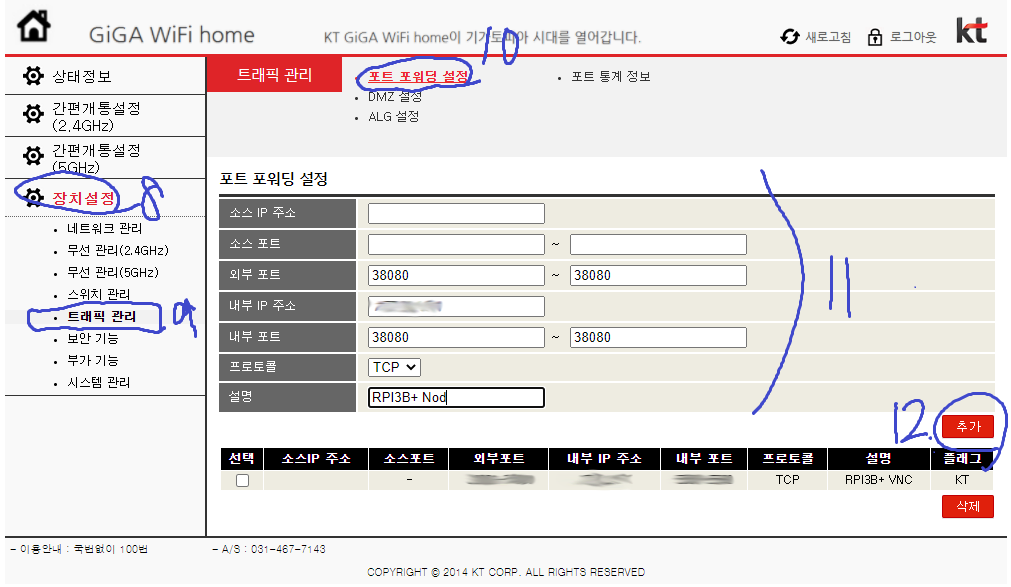Click the 포트 포워딩 설정 section heading
The width and height of the screenshot is (1011, 587).
pyautogui.click(x=273, y=179)
